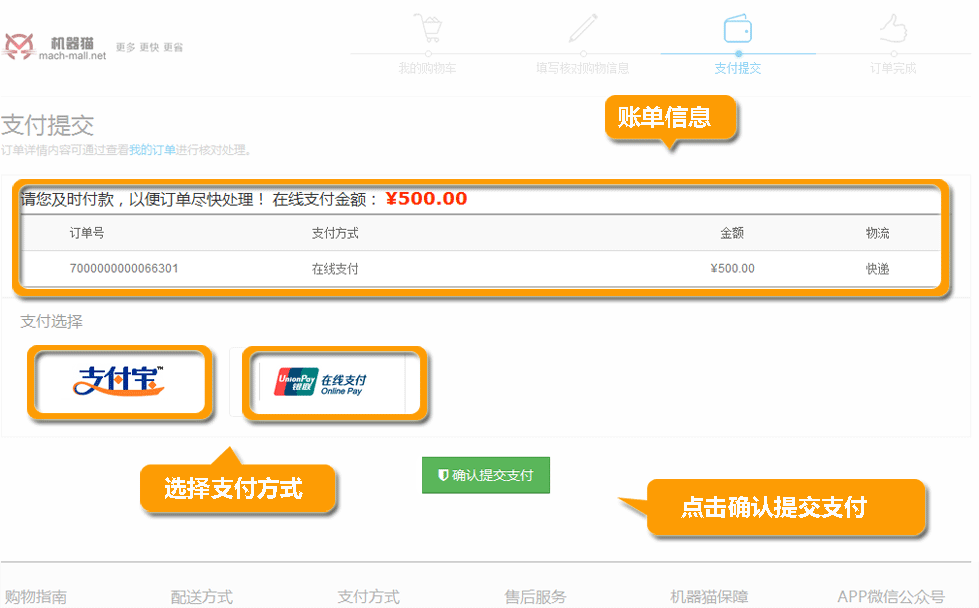The height and width of the screenshot is (608, 979).
Task: Click the 订单号 column header
Action: [x=87, y=233]
